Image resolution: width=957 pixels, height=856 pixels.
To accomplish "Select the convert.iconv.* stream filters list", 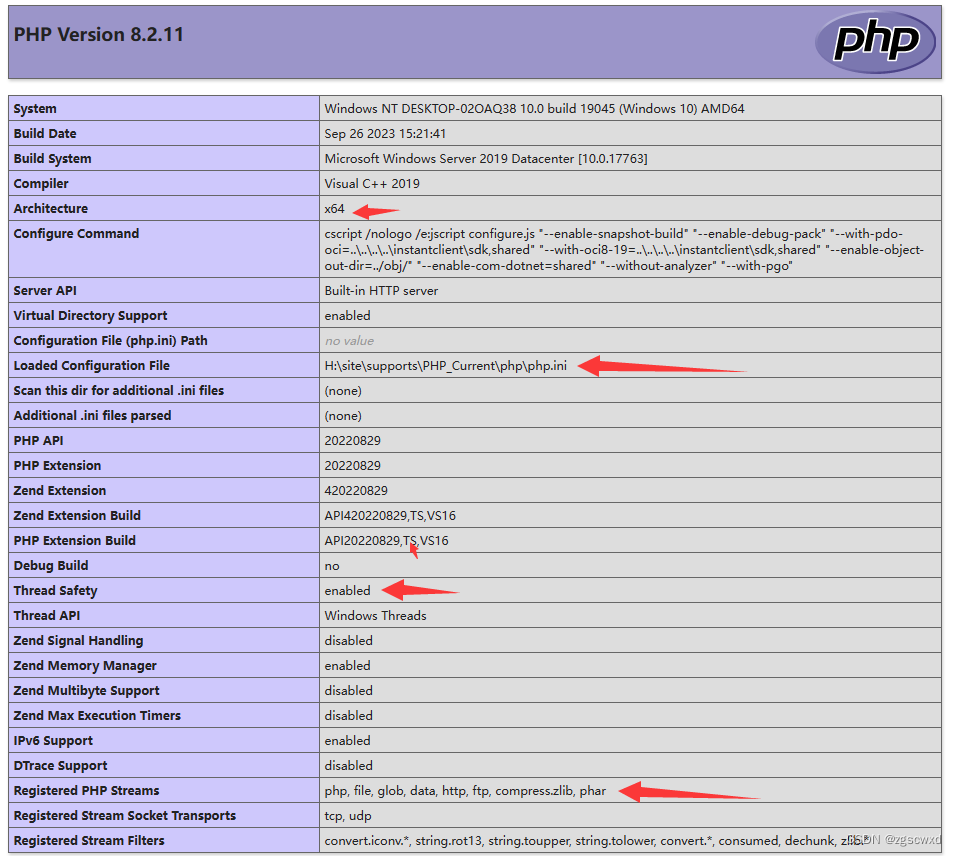I will 597,841.
